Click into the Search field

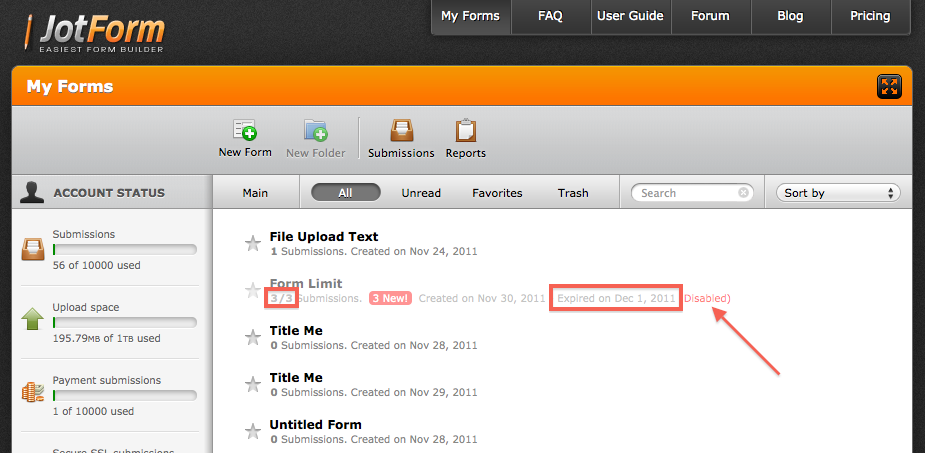(x=686, y=193)
